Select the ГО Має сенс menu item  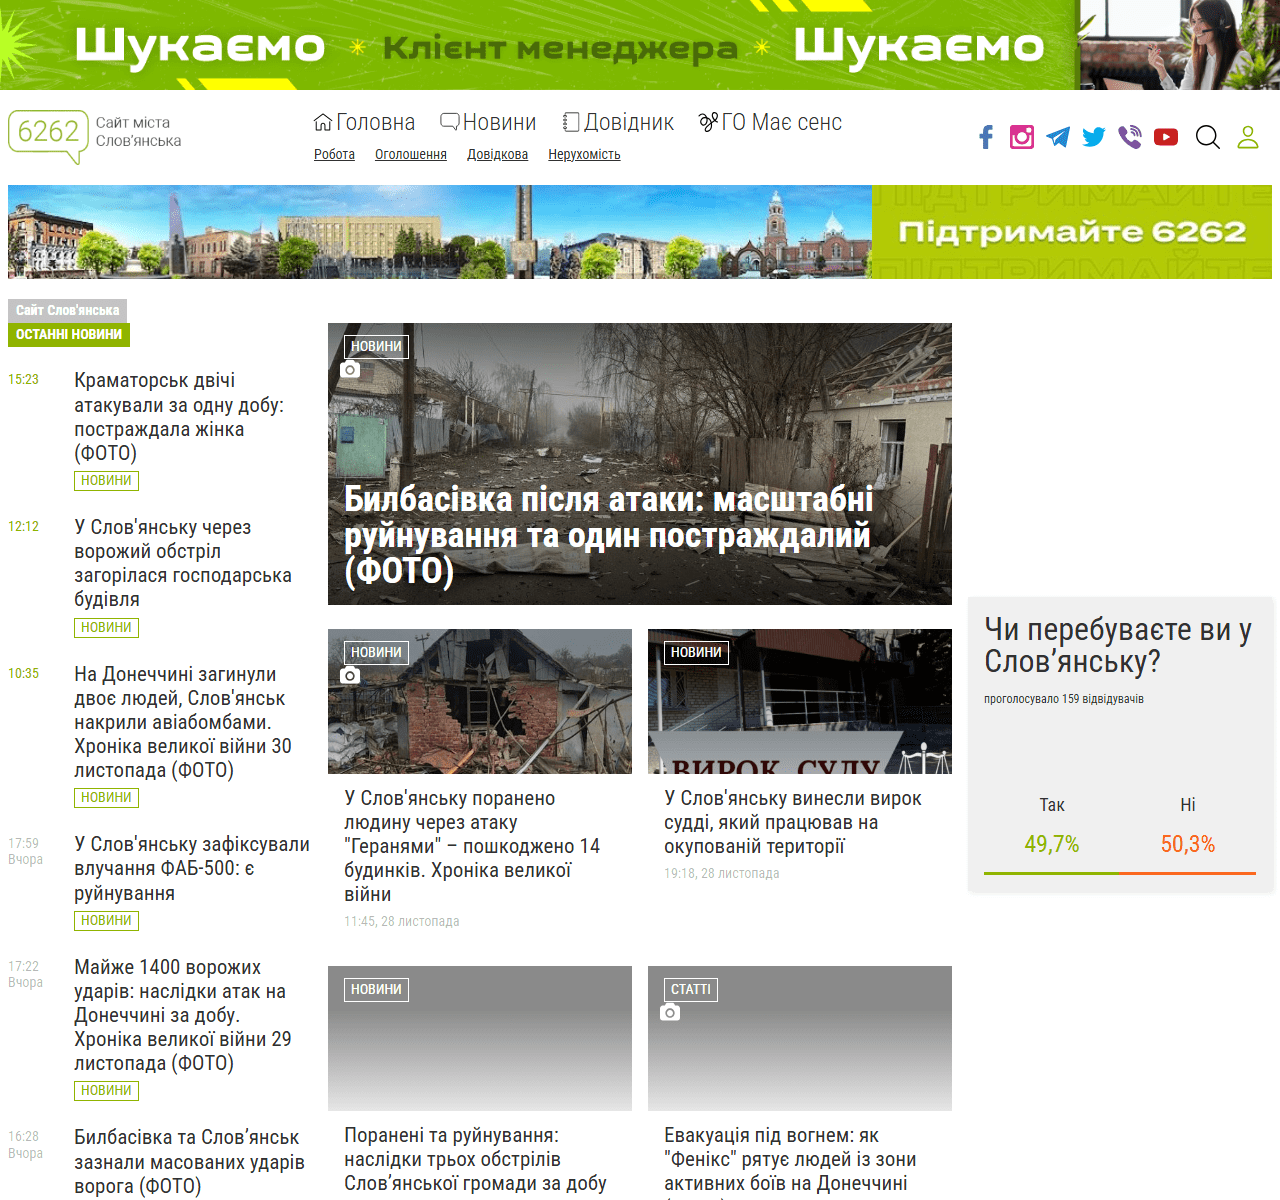[770, 122]
